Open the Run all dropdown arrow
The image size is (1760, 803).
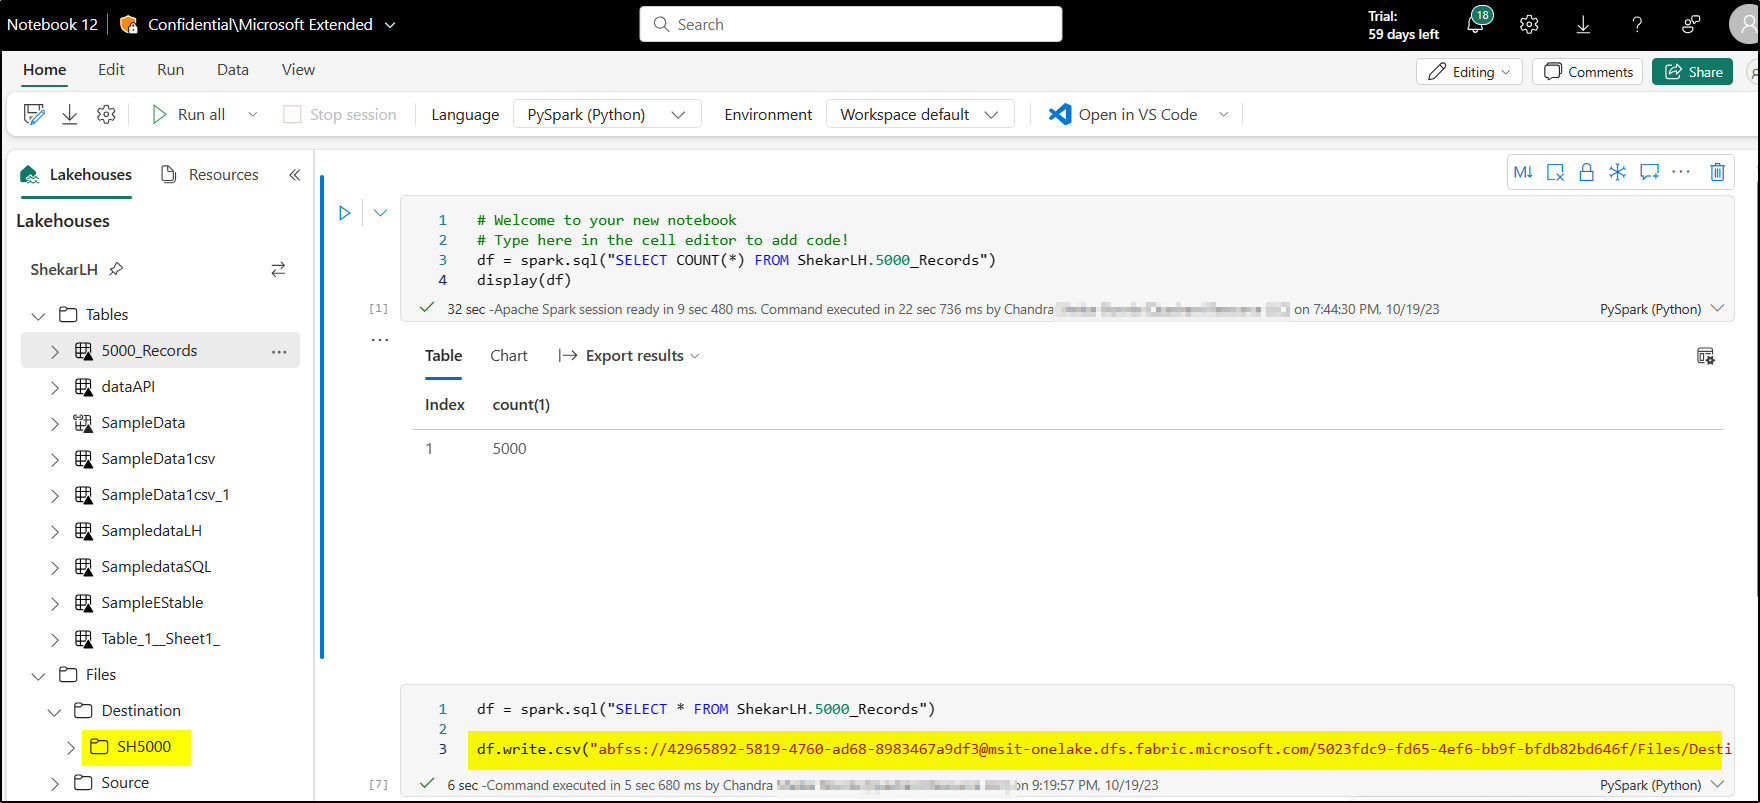click(253, 114)
